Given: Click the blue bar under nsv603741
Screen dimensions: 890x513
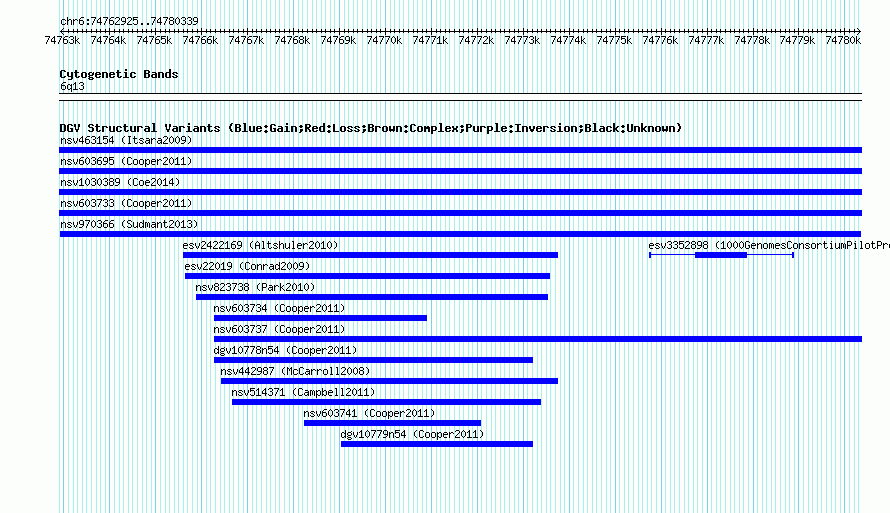Looking at the screenshot, I should (x=392, y=423).
